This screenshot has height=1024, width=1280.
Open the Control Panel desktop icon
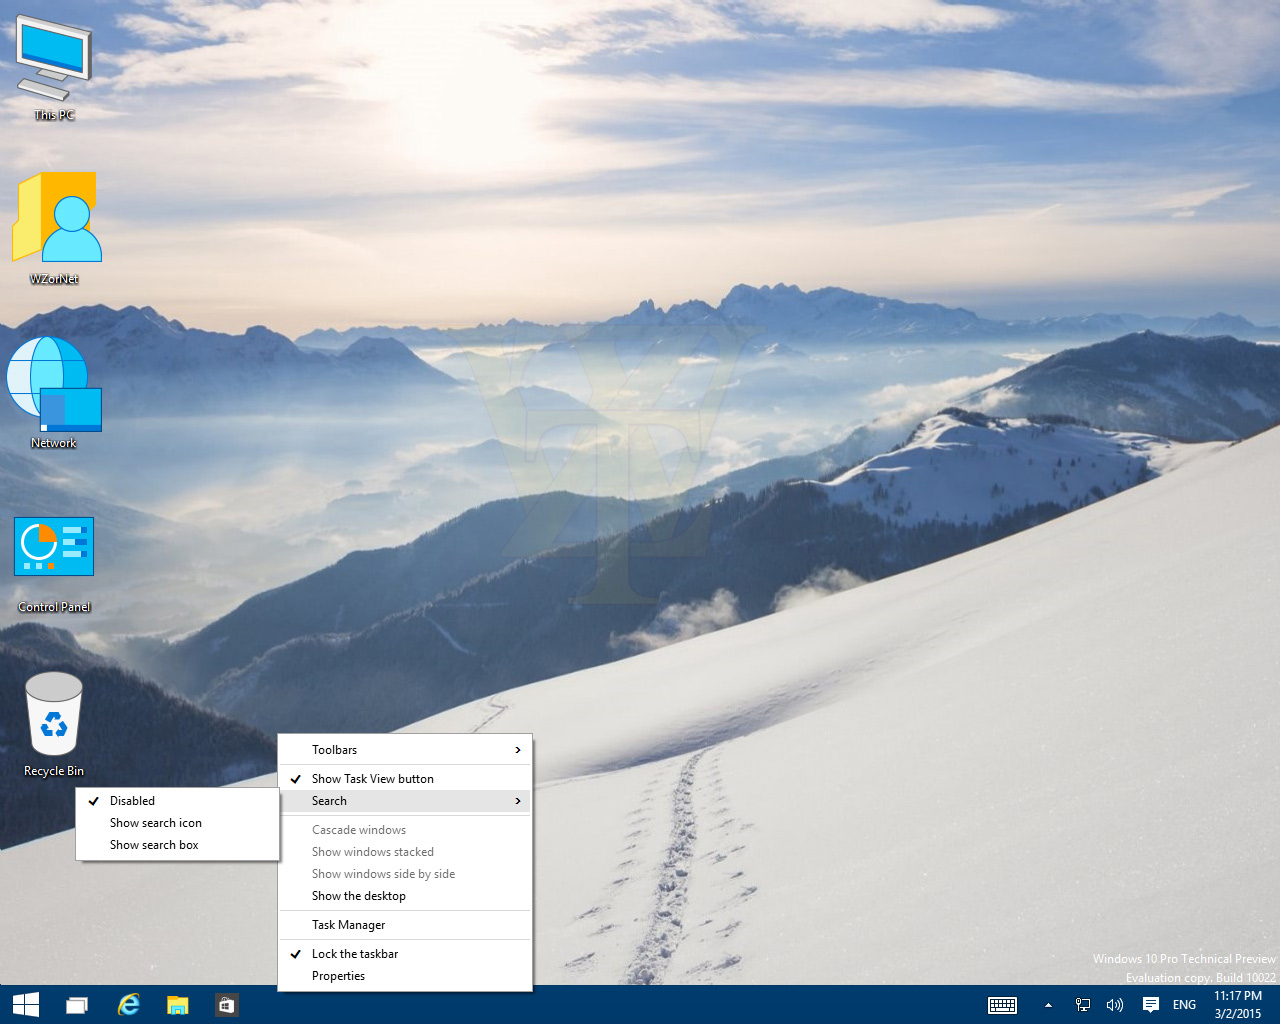[x=54, y=548]
